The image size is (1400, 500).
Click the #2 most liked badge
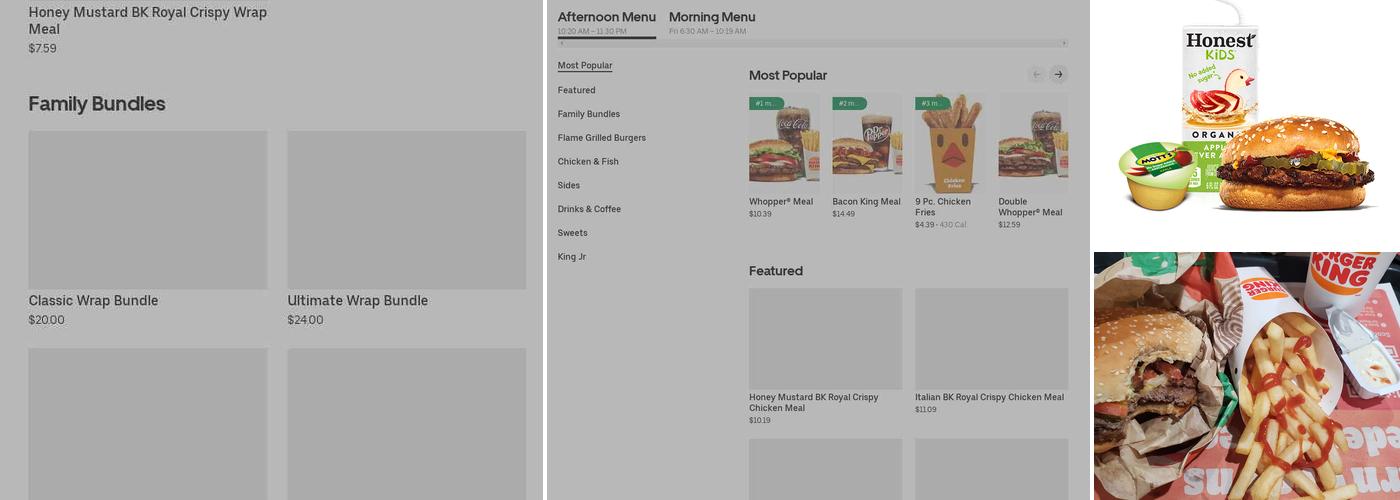click(849, 103)
